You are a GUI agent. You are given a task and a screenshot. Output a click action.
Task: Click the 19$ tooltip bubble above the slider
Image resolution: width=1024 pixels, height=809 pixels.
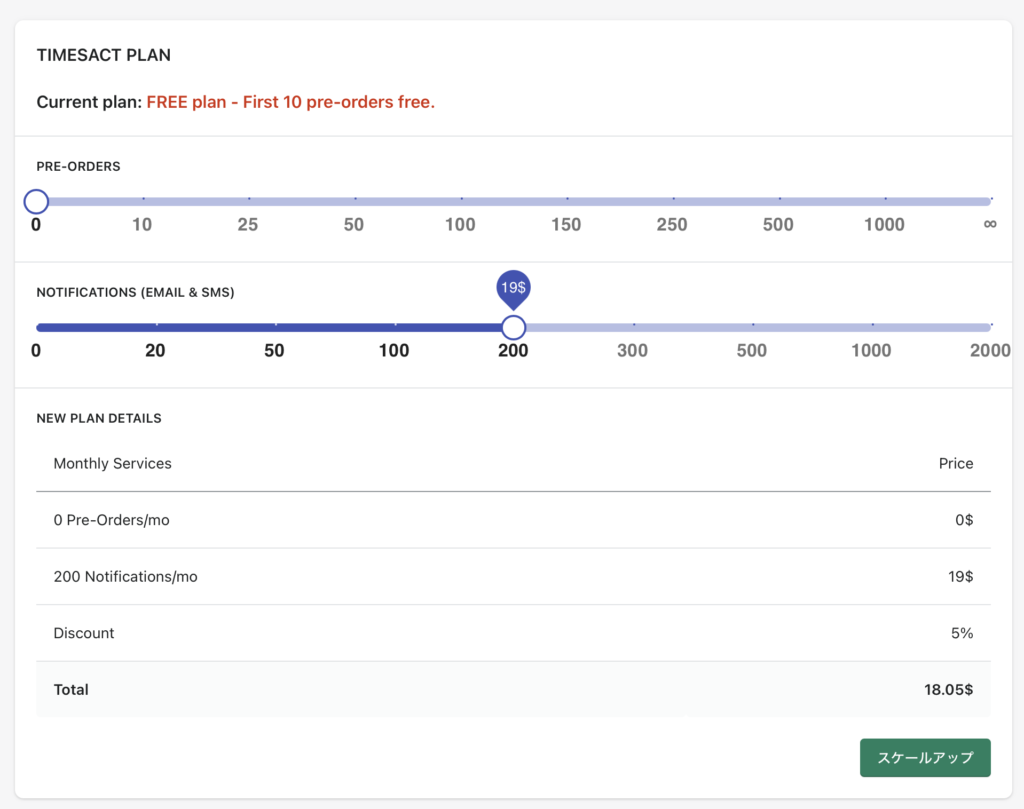[513, 288]
